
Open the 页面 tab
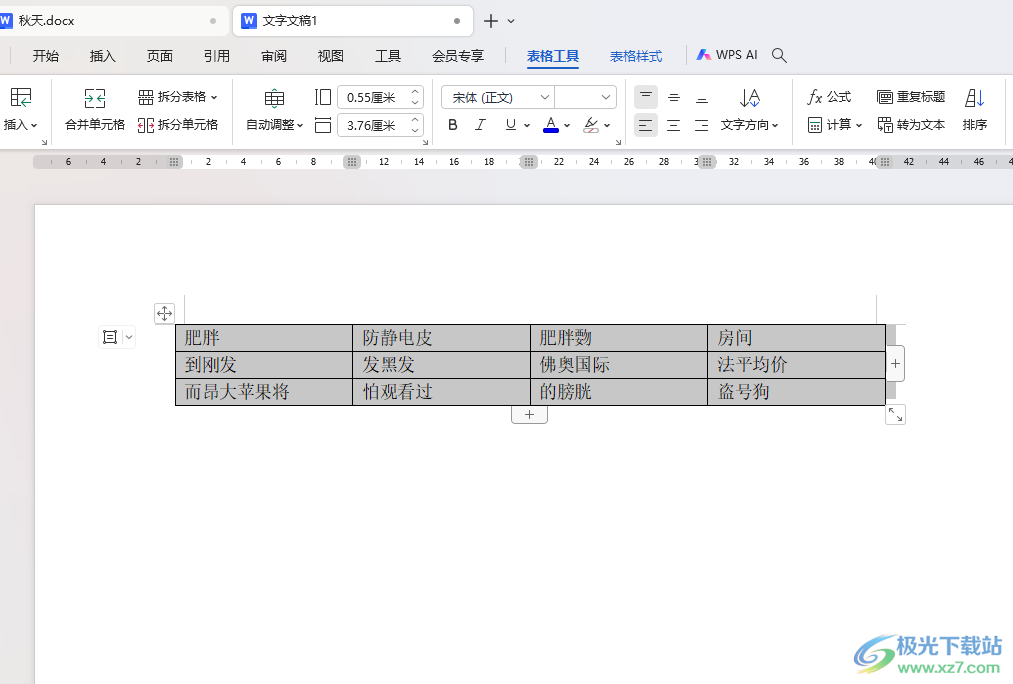(160, 56)
